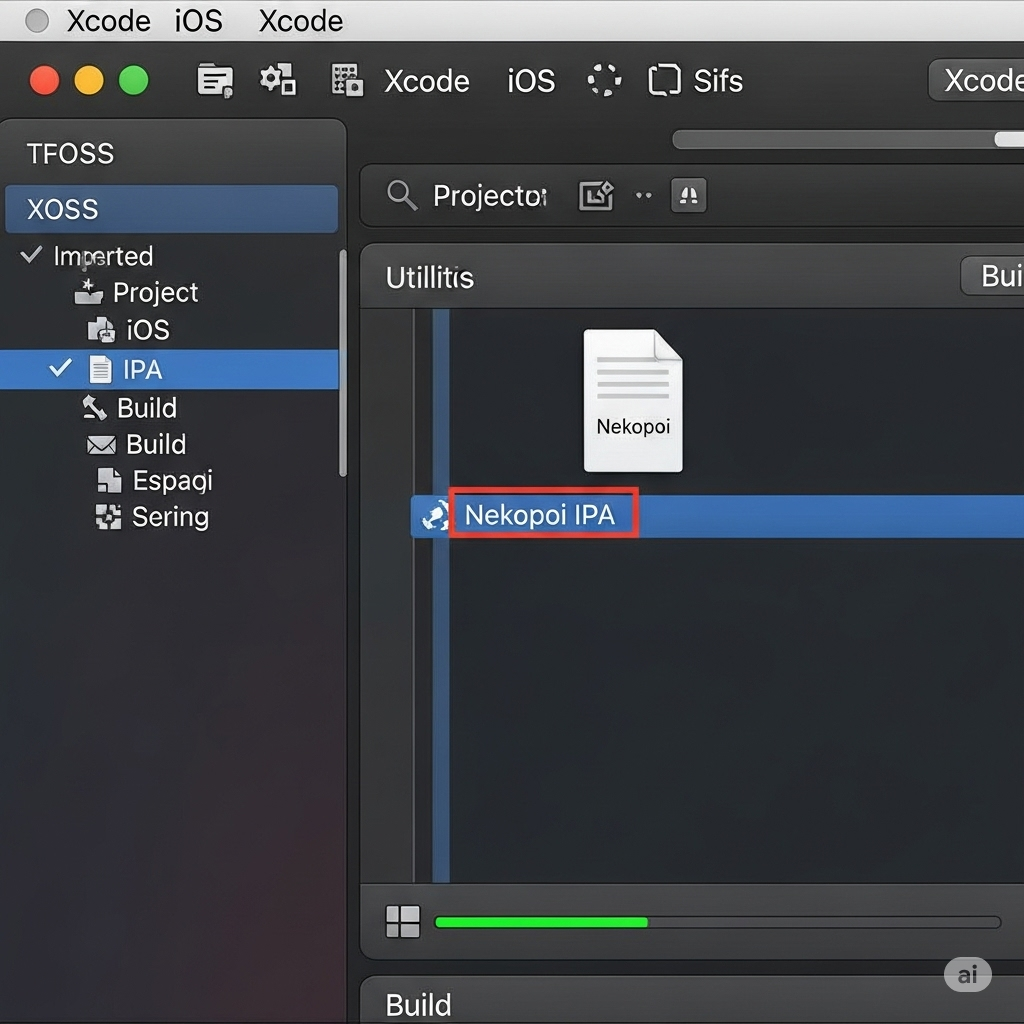Click the yellow minimize window button
The width and height of the screenshot is (1024, 1024).
89,80
